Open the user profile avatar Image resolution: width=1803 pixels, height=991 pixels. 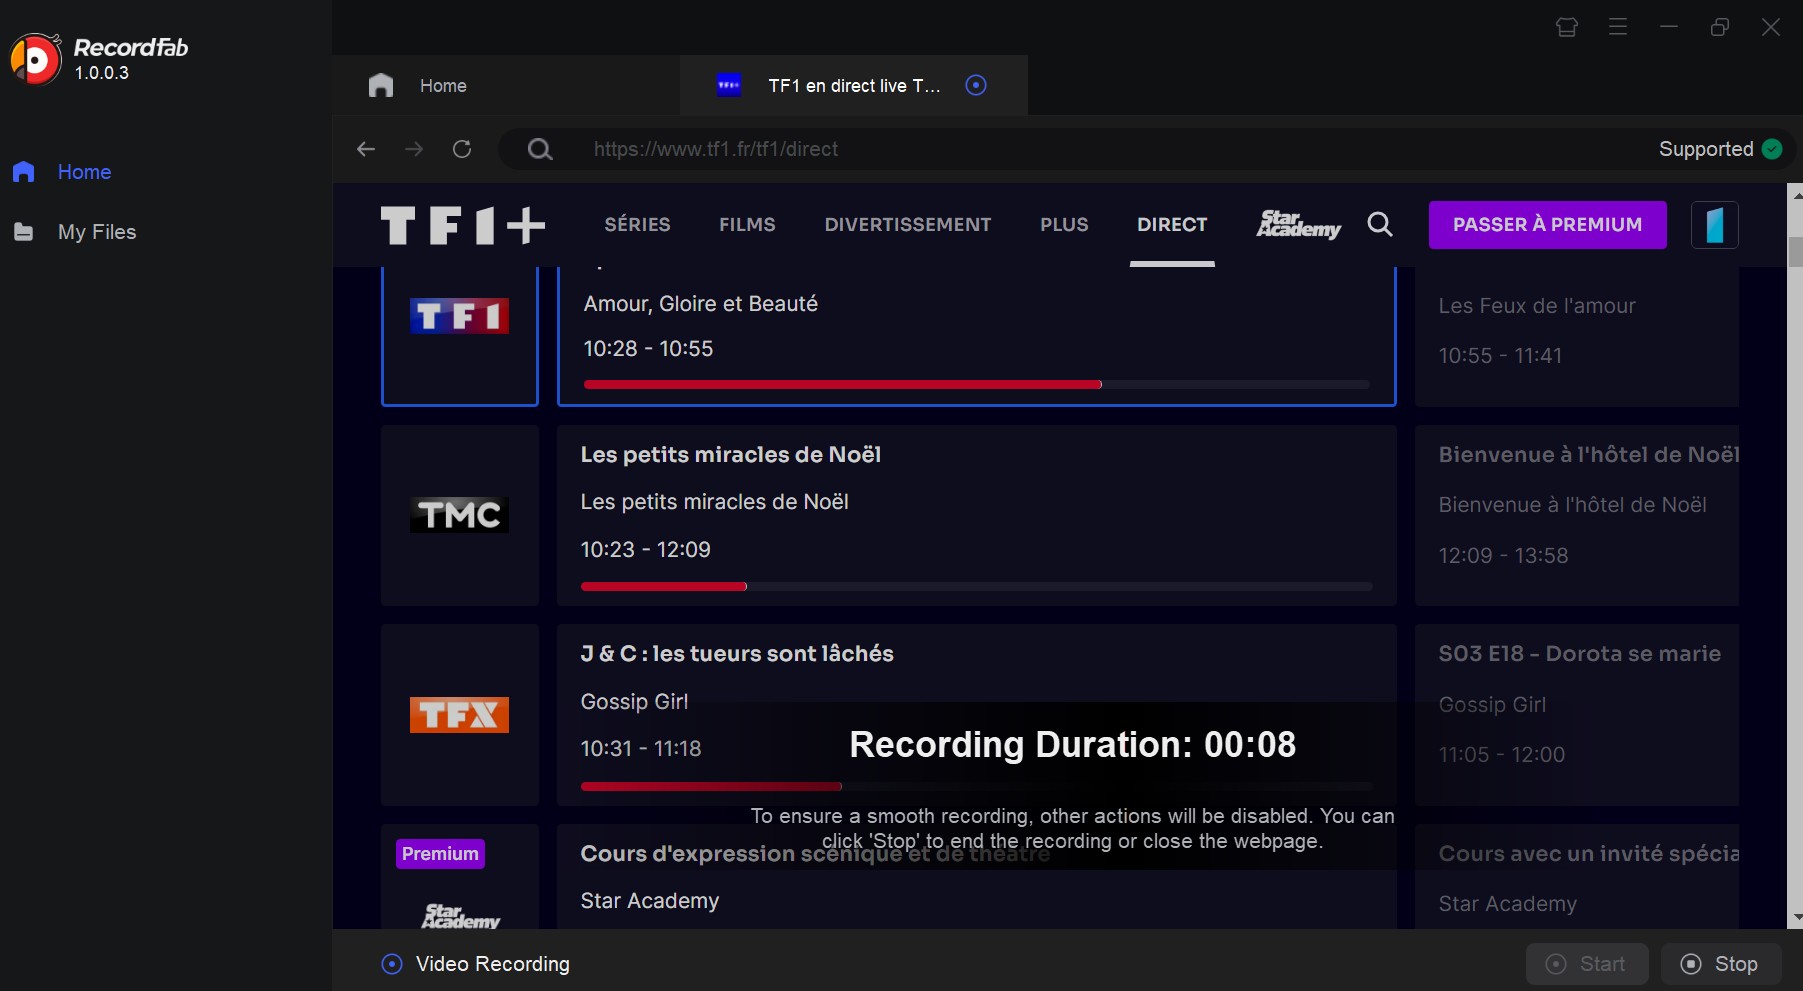coord(1714,225)
